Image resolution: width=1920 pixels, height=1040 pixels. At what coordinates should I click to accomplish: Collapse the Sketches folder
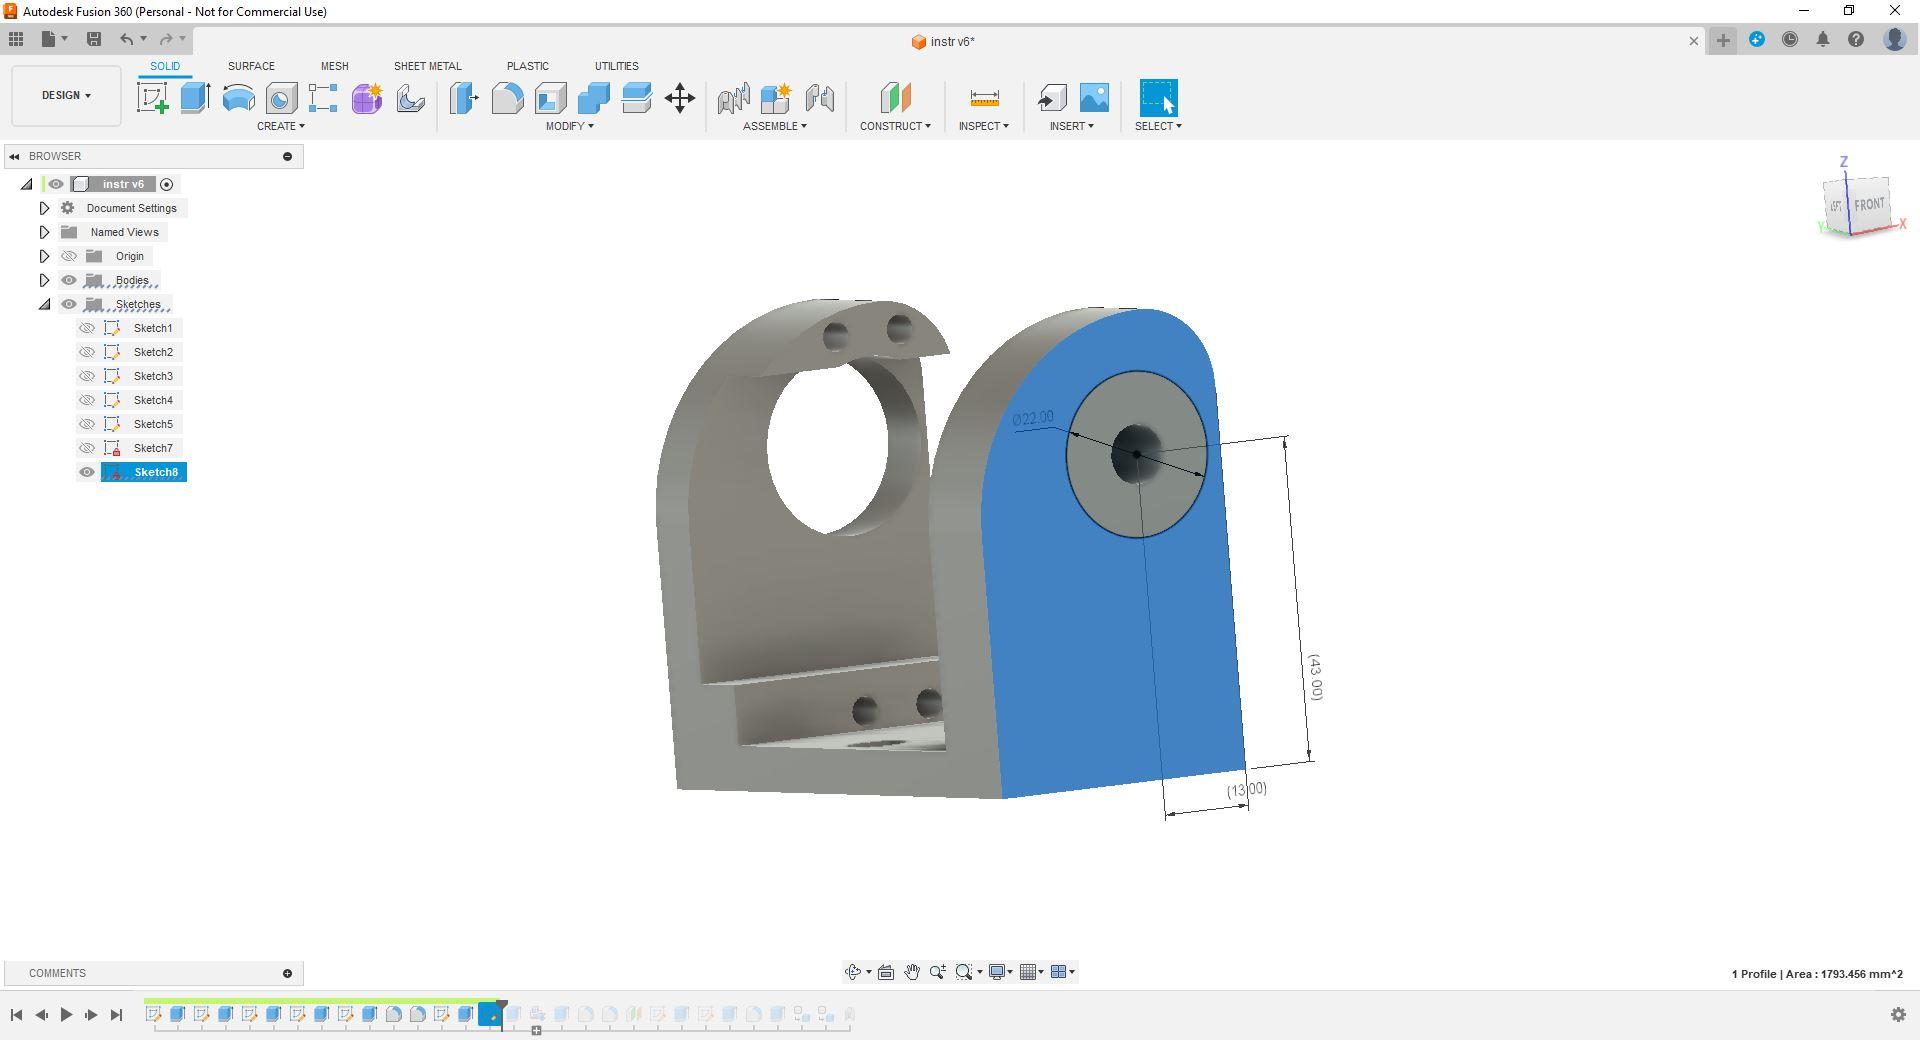coord(44,304)
